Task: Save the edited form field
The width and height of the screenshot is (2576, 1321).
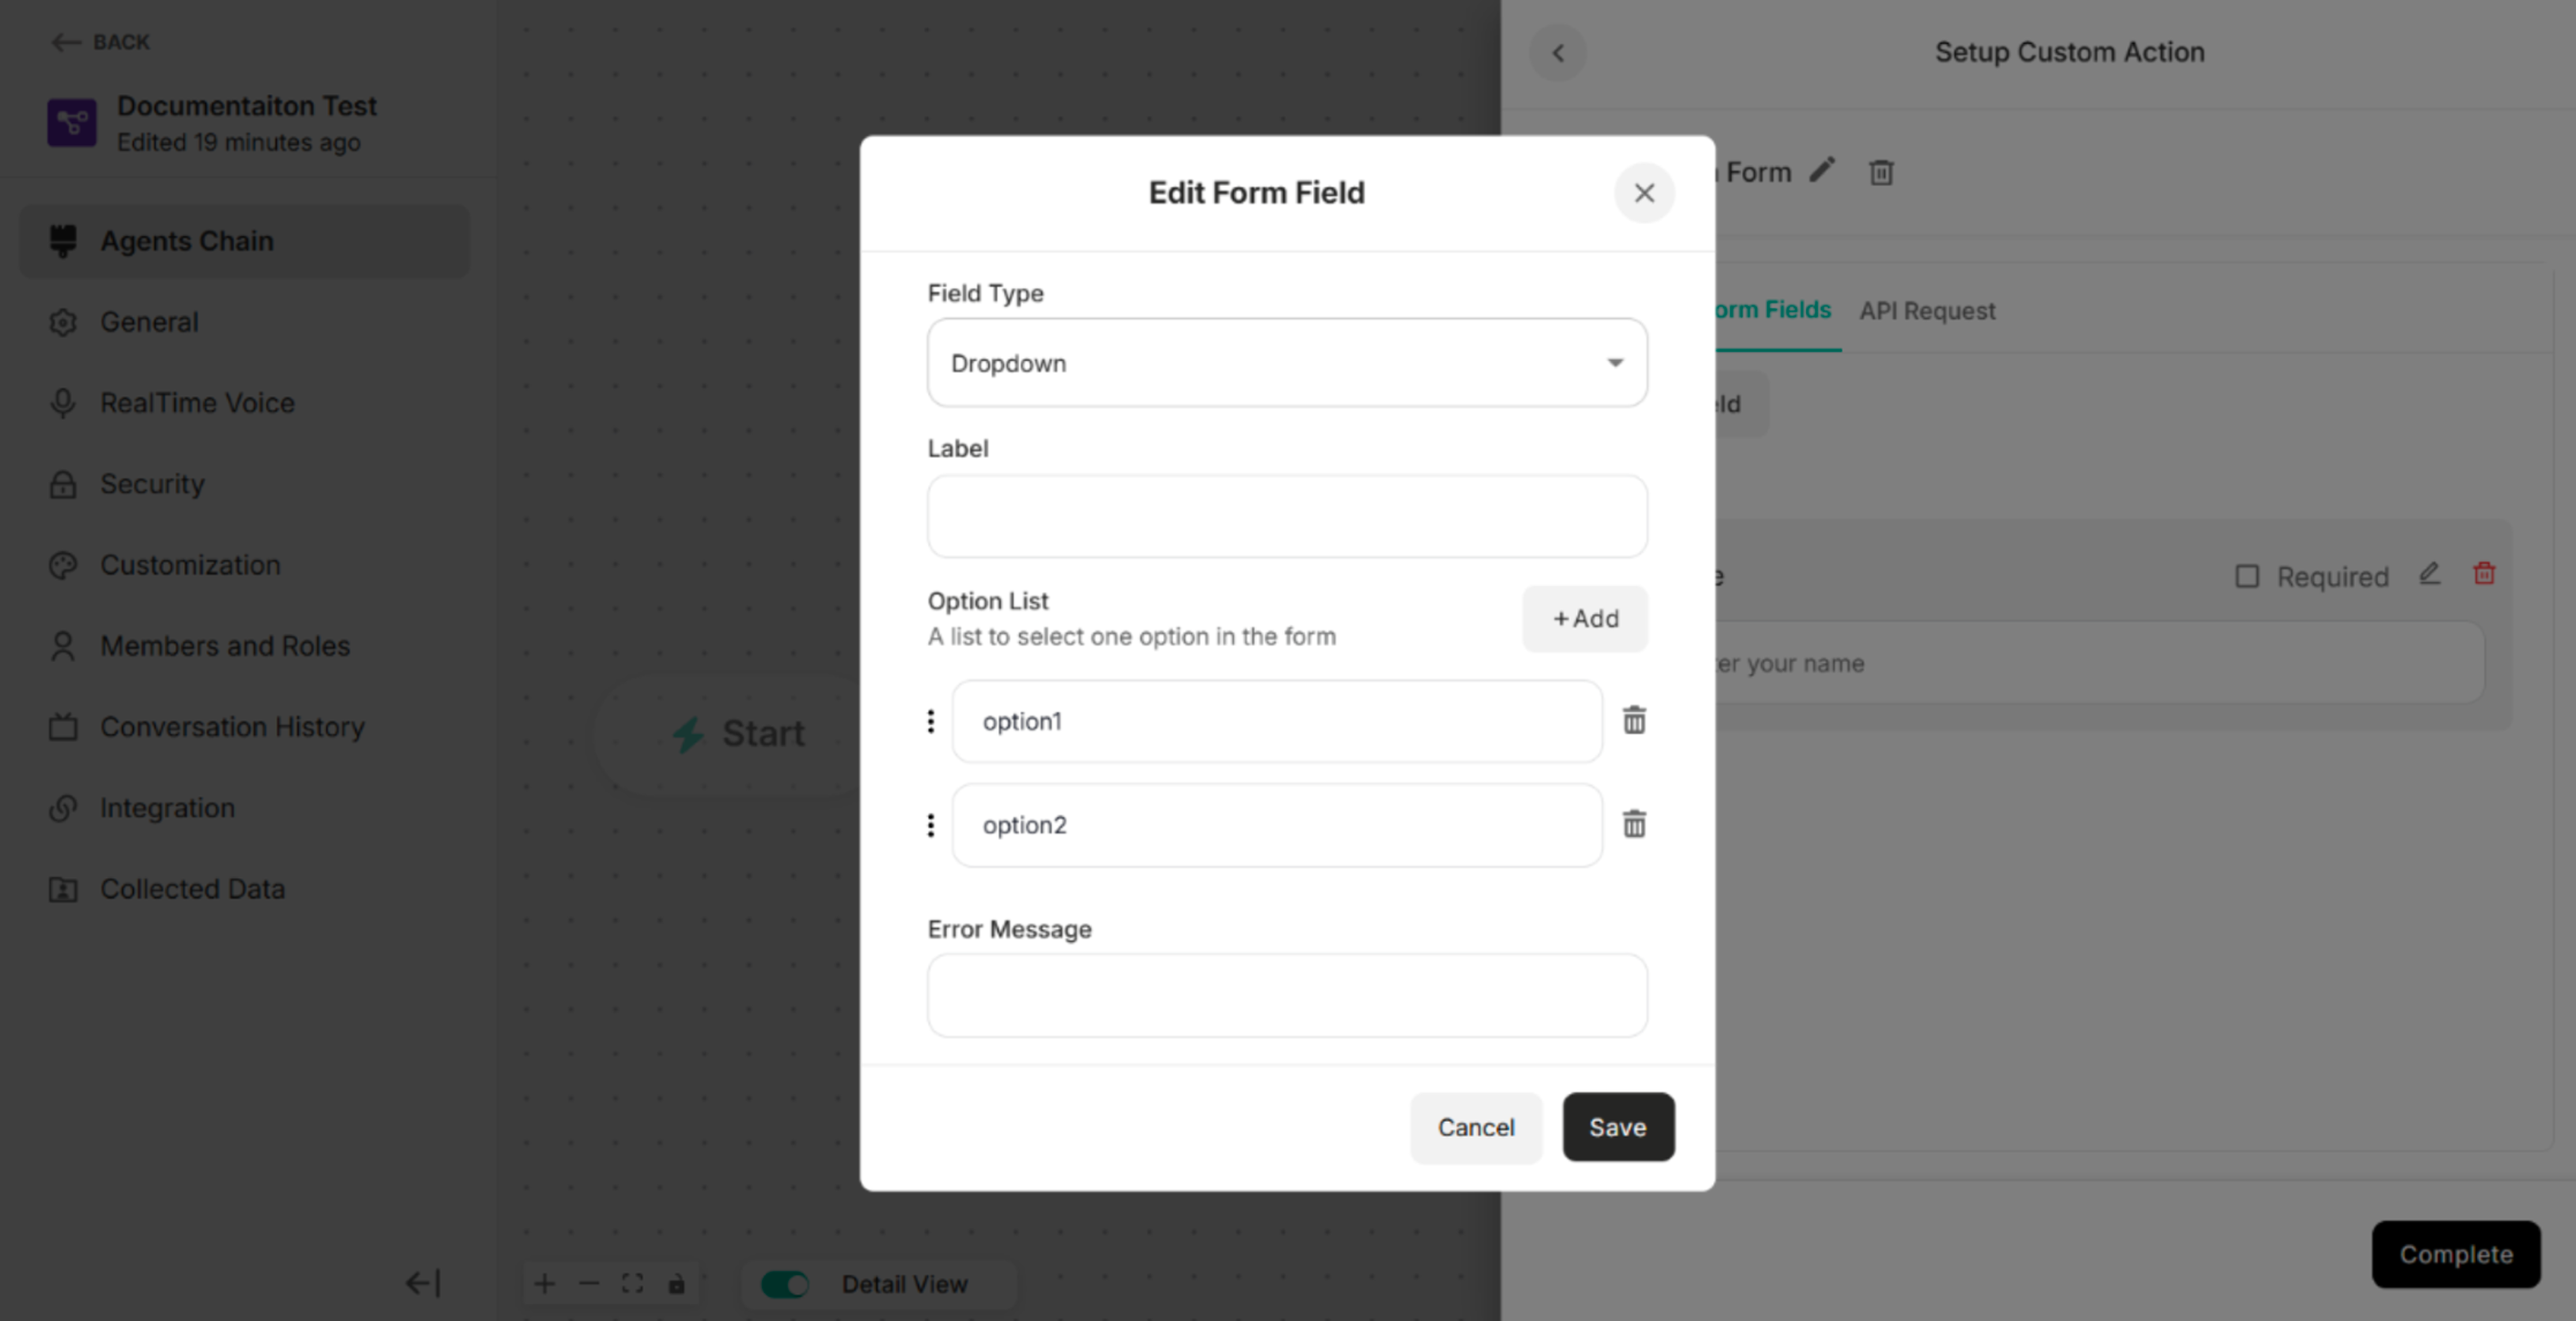Action: coord(1617,1128)
